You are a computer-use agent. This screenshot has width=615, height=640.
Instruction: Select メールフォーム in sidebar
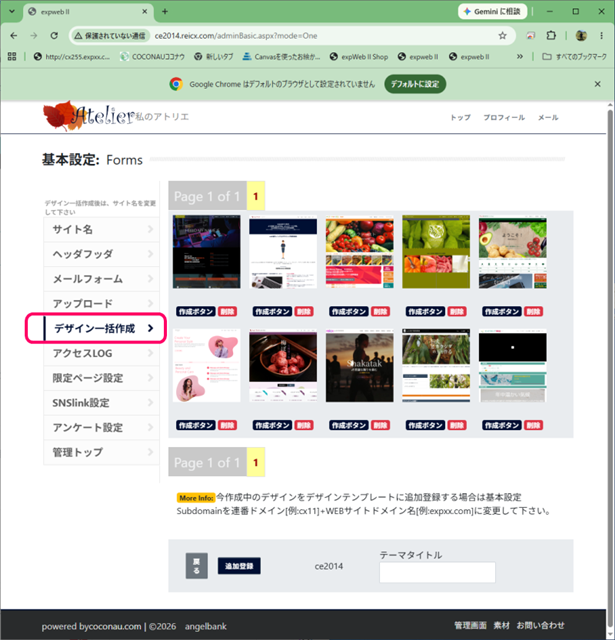pos(101,279)
